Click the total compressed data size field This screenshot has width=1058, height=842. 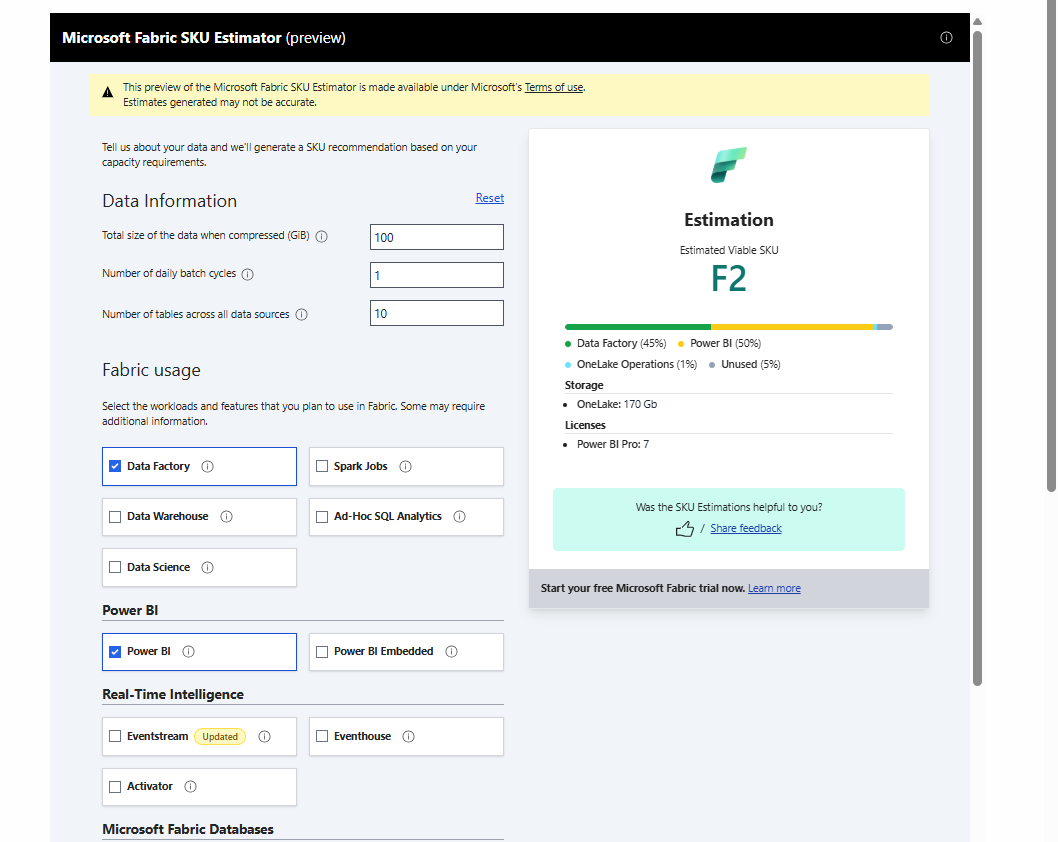436,237
